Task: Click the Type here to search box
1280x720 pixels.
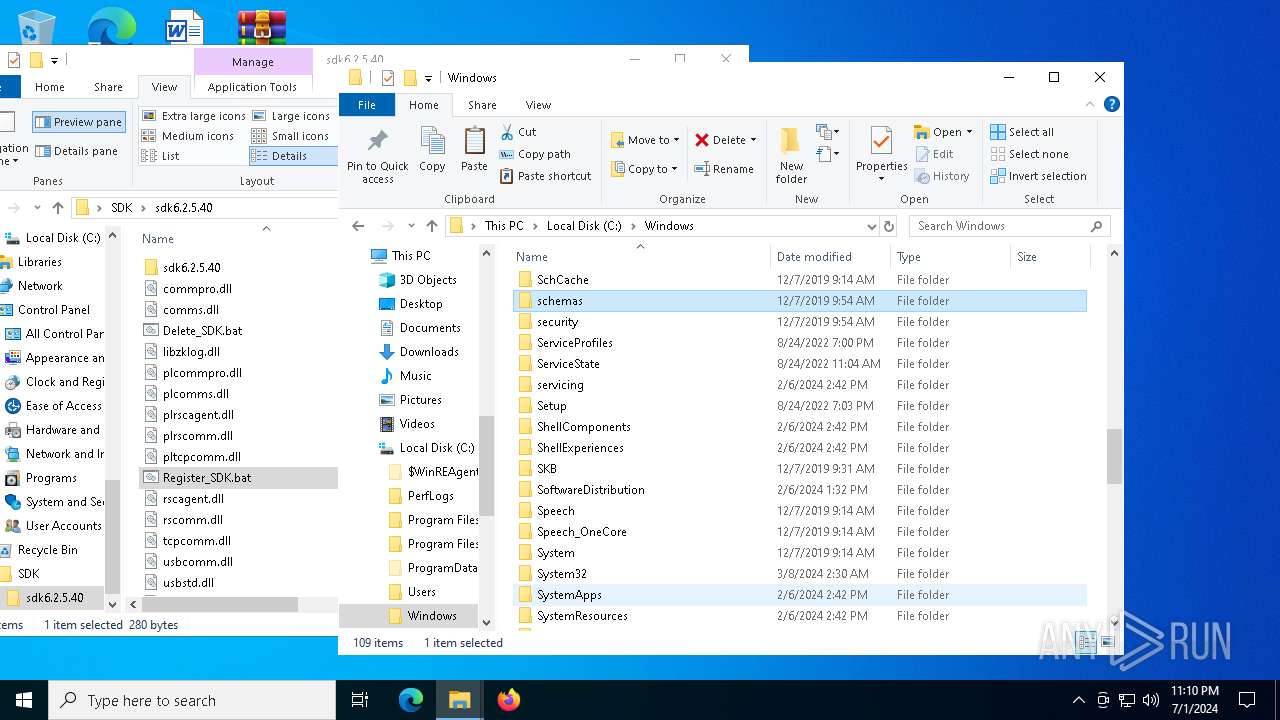Action: coord(192,700)
